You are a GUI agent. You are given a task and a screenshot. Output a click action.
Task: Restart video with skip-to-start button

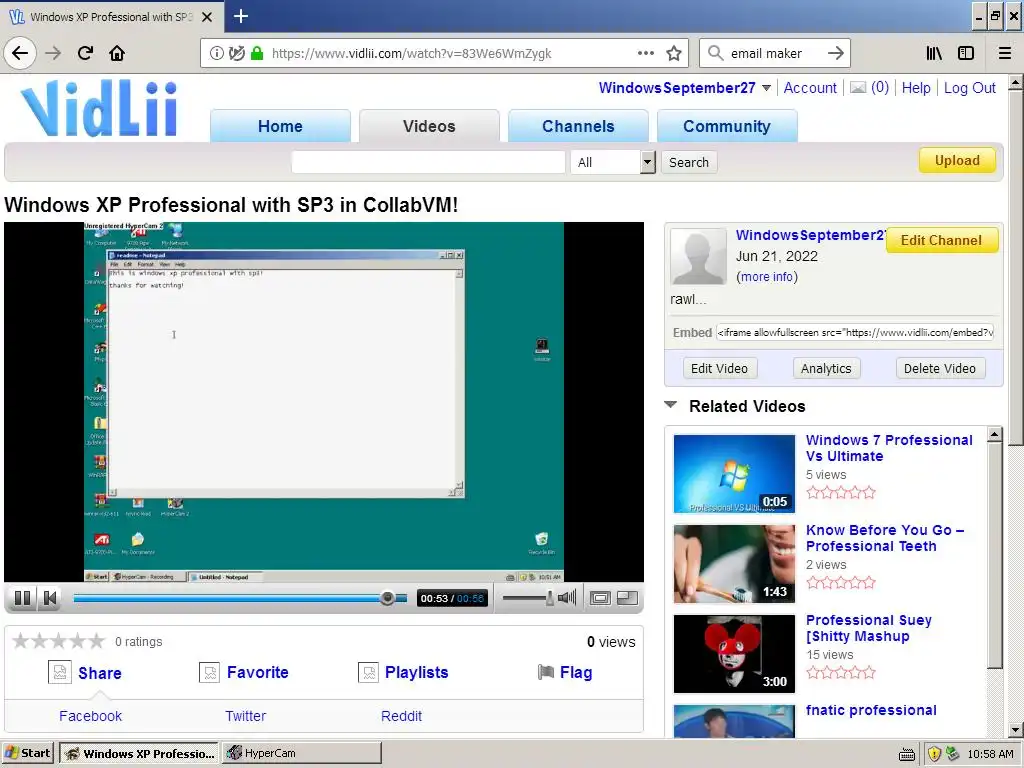[x=50, y=598]
